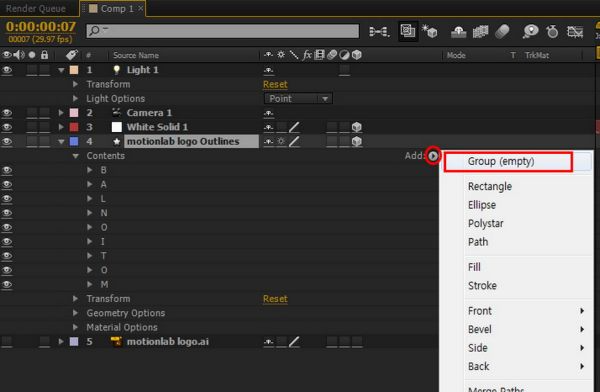The height and width of the screenshot is (392, 600).
Task: Expand Light 1 Transform properties
Action: (75, 84)
